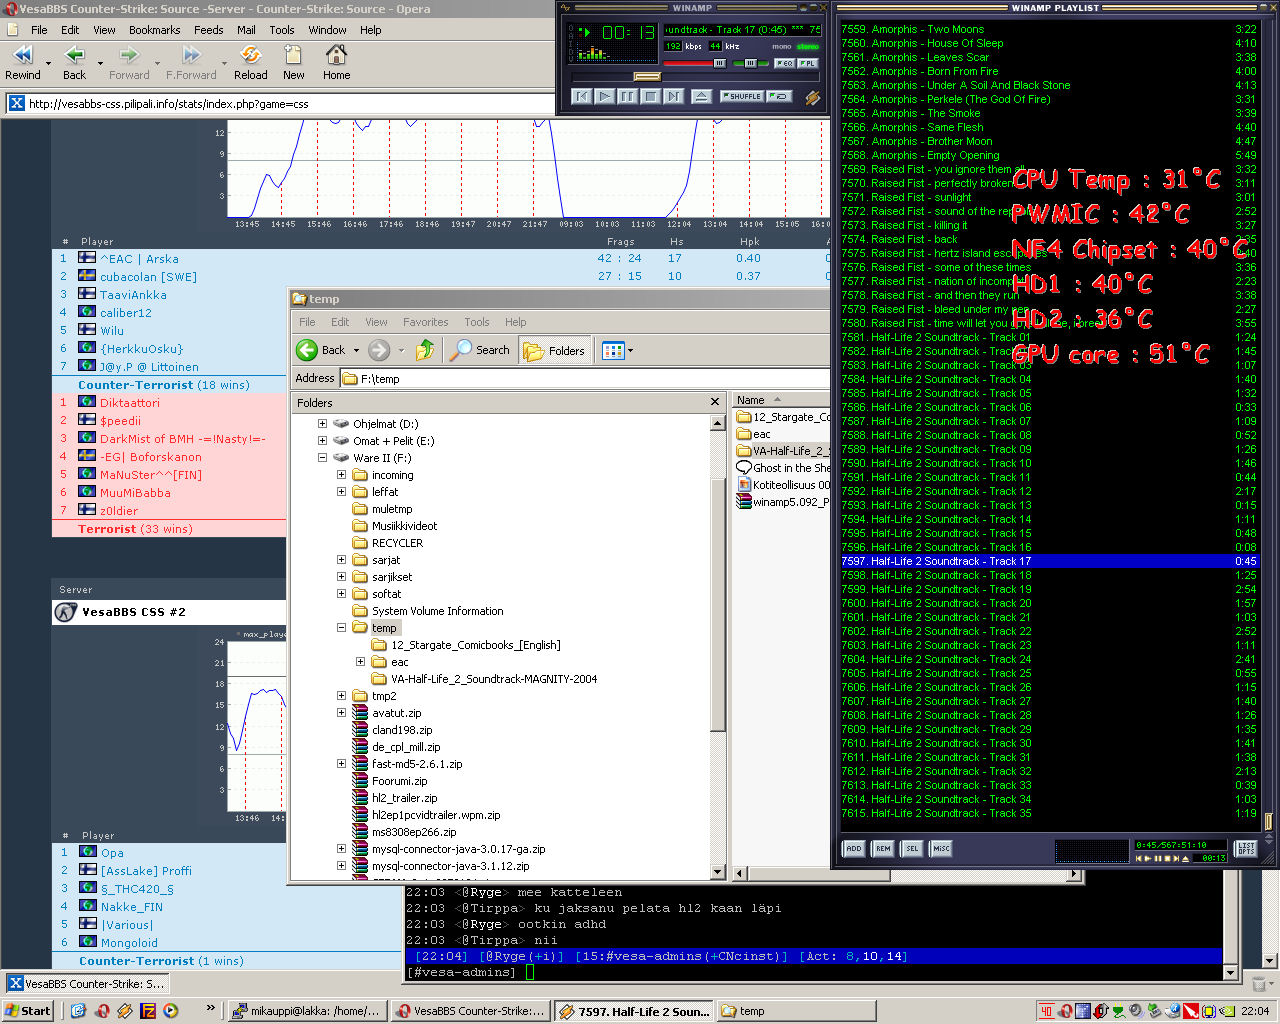
Task: Toggle Winamp repeat mode
Action: [779, 97]
